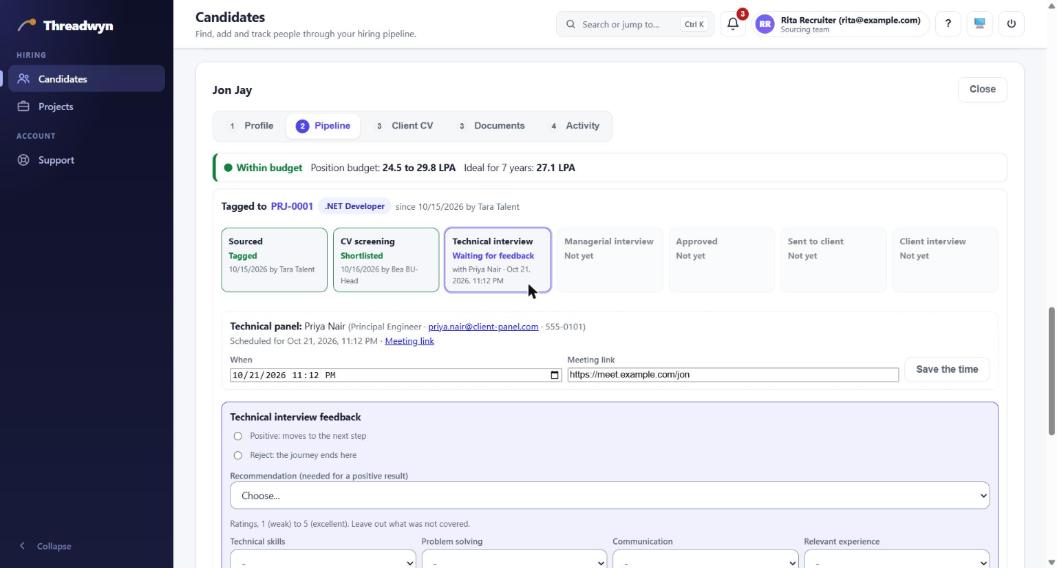1057x568 pixels.
Task: Open the date picker calendar icon
Action: [554, 375]
